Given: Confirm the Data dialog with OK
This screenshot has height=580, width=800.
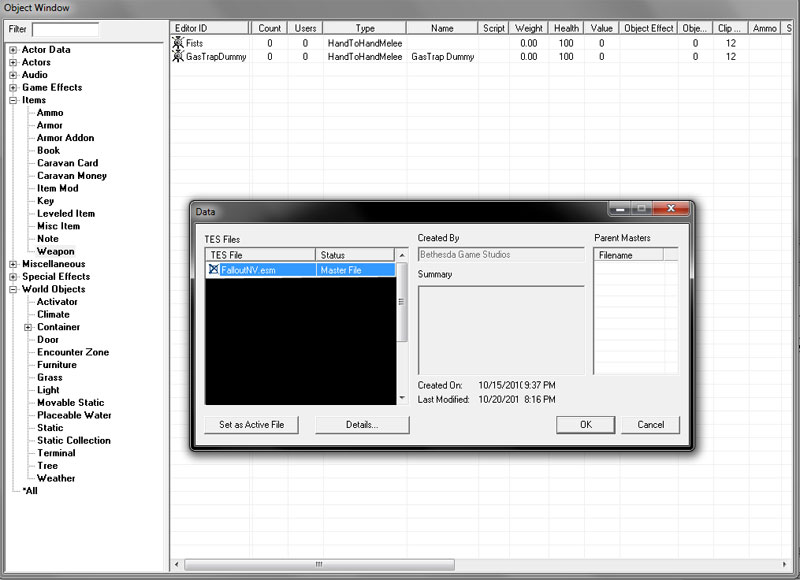Looking at the screenshot, I should click(x=586, y=424).
